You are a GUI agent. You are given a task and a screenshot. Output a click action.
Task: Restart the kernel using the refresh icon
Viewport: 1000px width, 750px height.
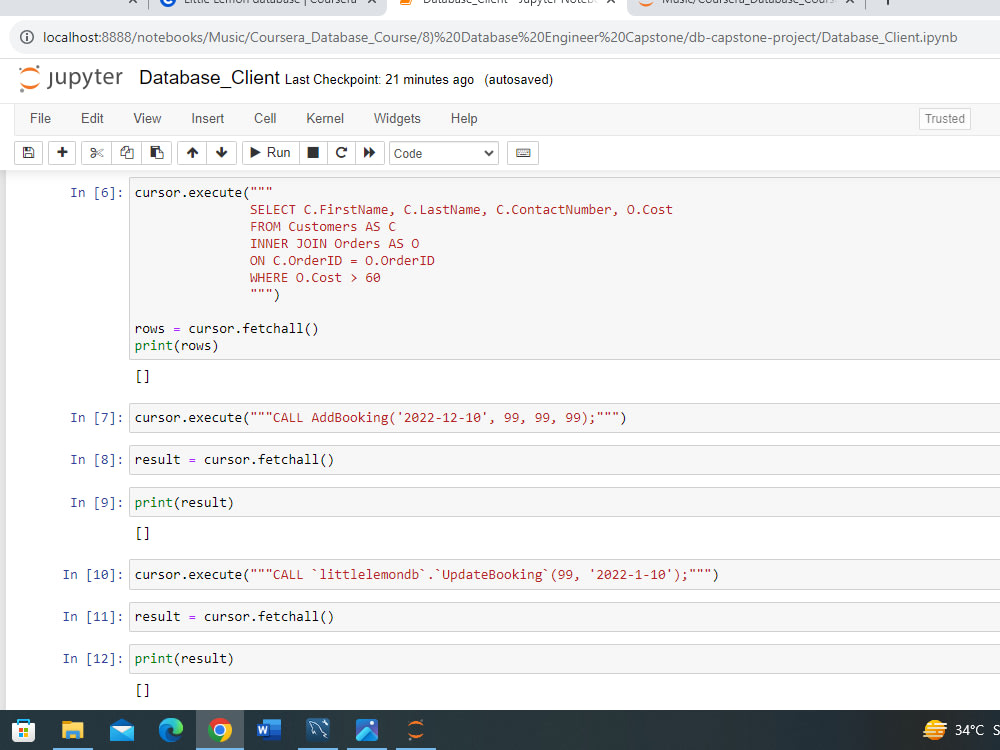click(340, 152)
